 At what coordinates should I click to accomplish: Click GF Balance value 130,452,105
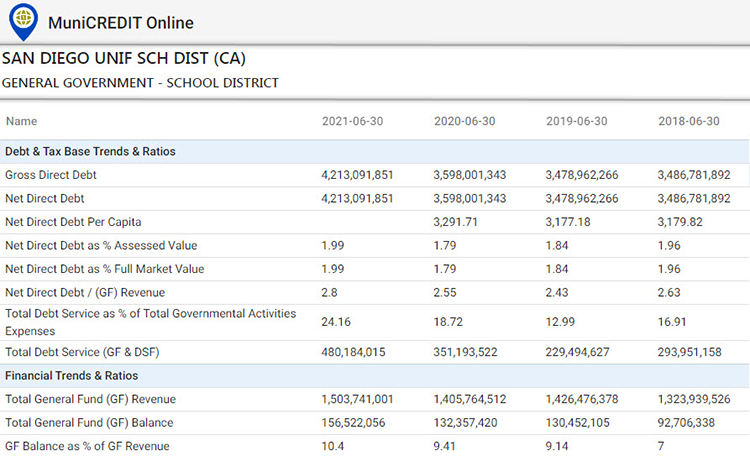point(577,423)
